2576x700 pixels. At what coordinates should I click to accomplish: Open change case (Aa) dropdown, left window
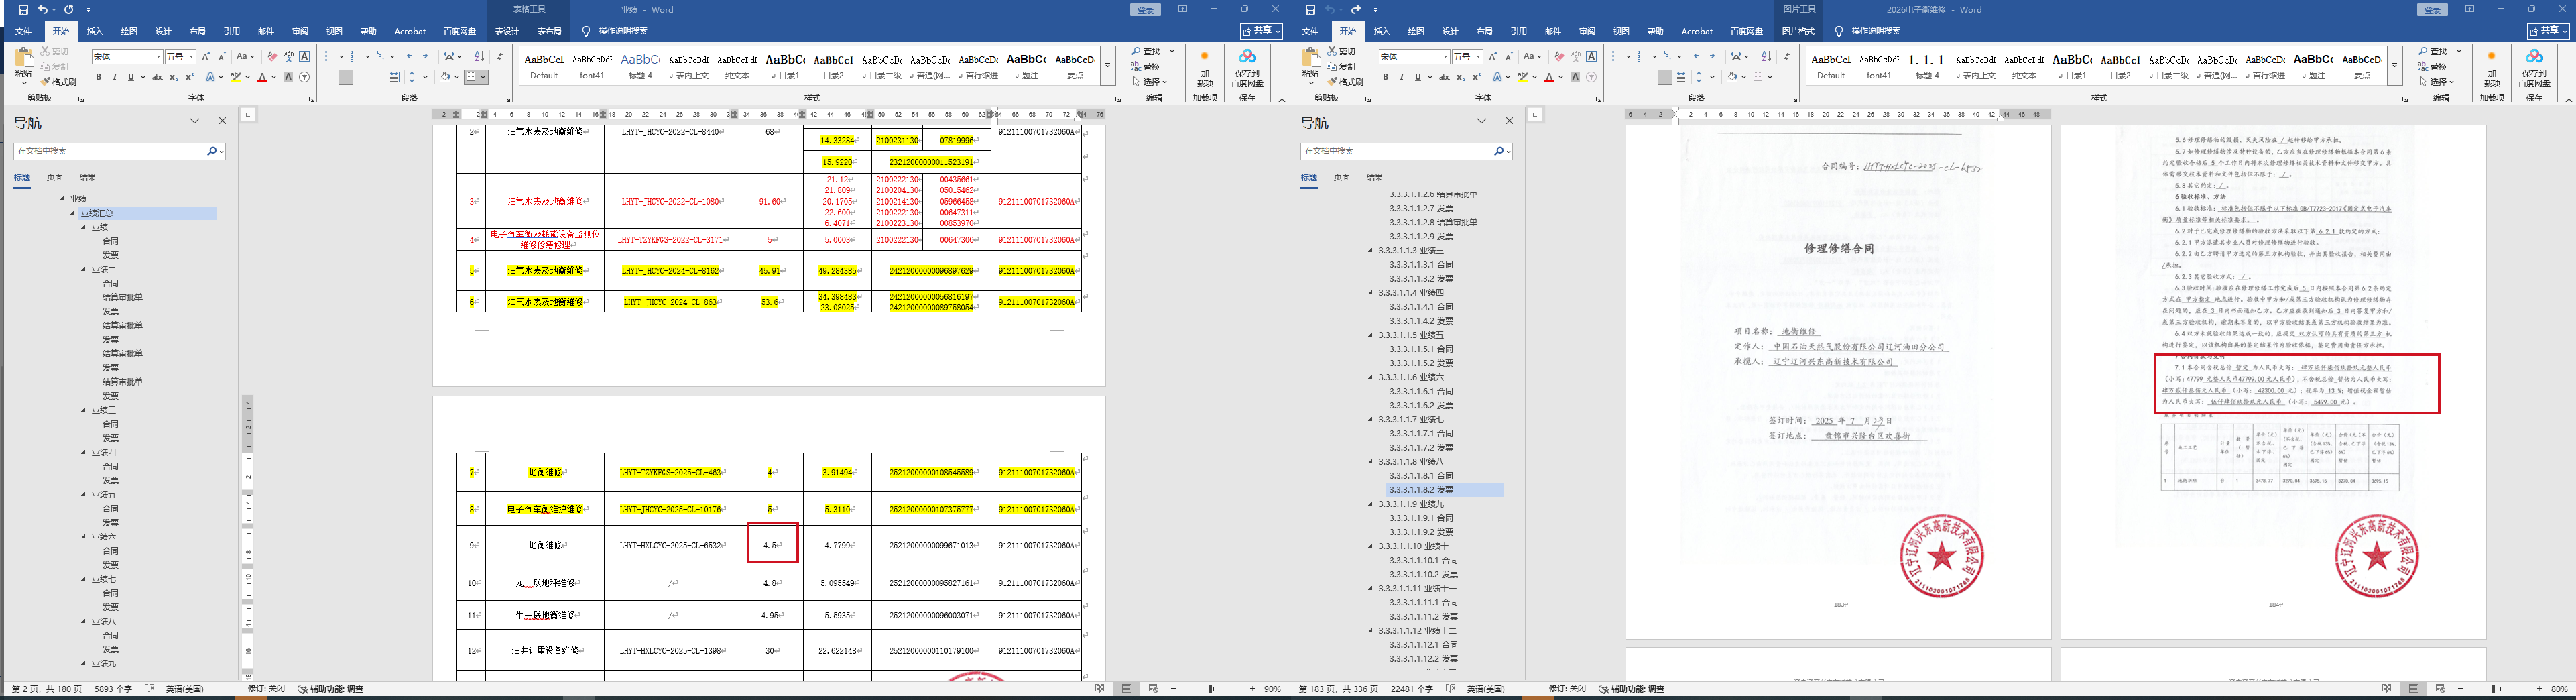(244, 57)
